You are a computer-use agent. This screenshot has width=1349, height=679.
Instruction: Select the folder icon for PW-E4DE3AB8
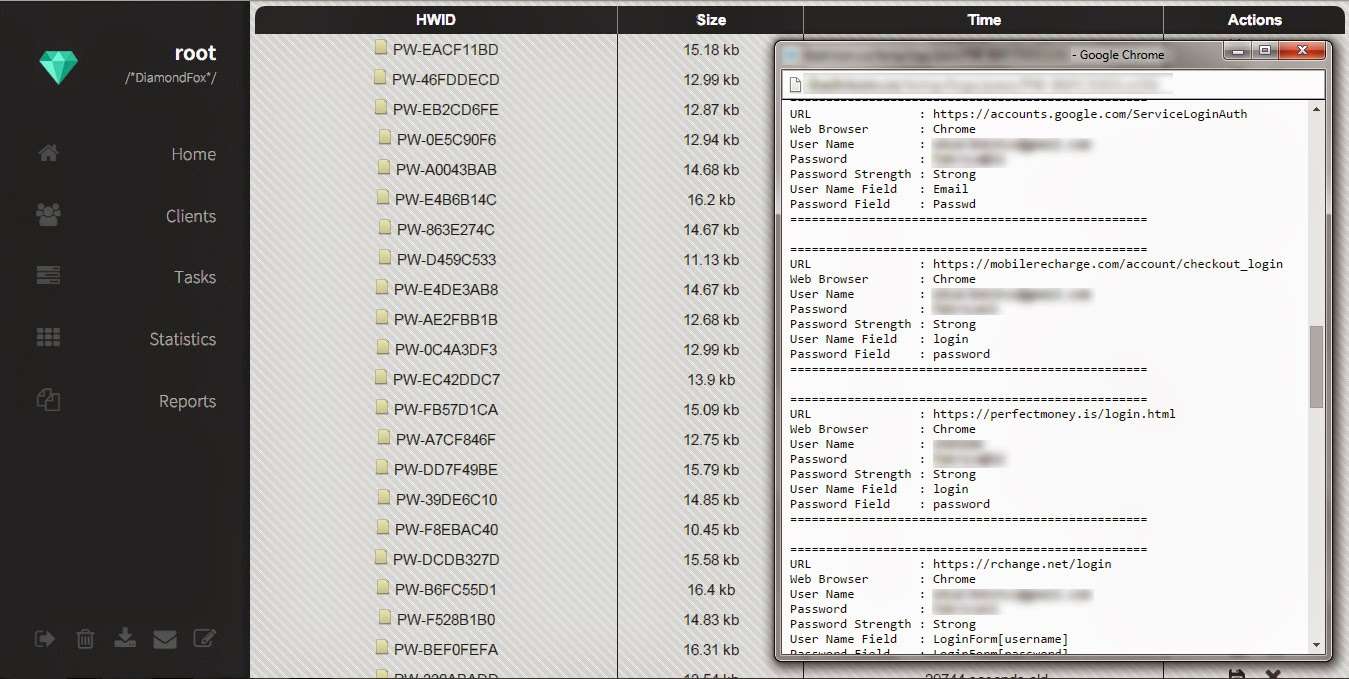point(381,288)
